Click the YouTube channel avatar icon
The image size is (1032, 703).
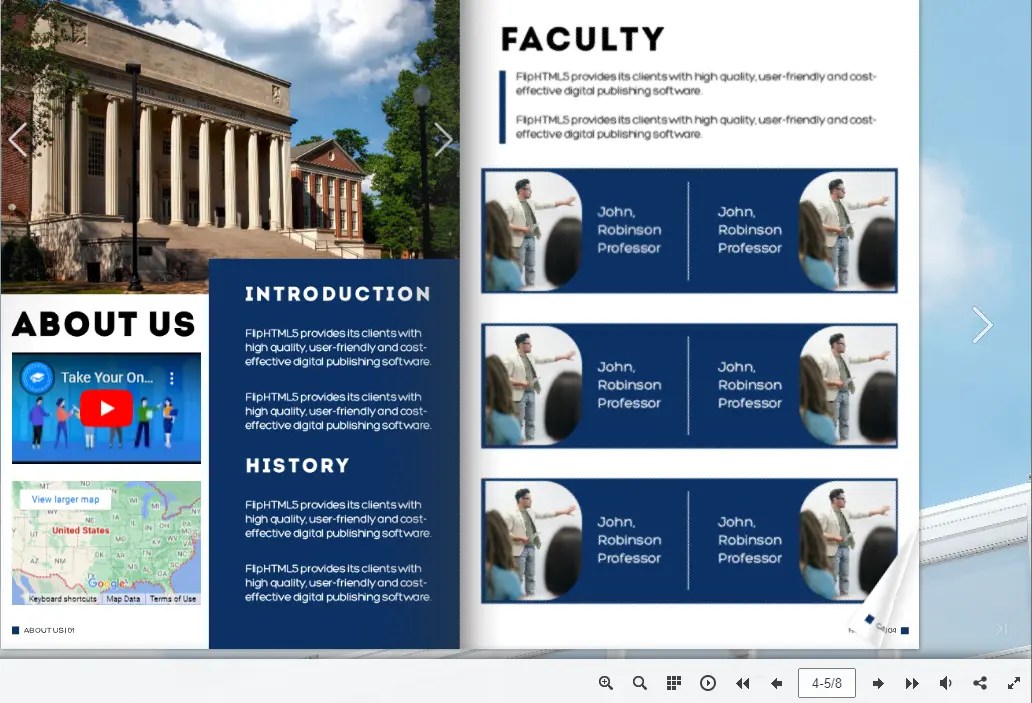[37, 378]
